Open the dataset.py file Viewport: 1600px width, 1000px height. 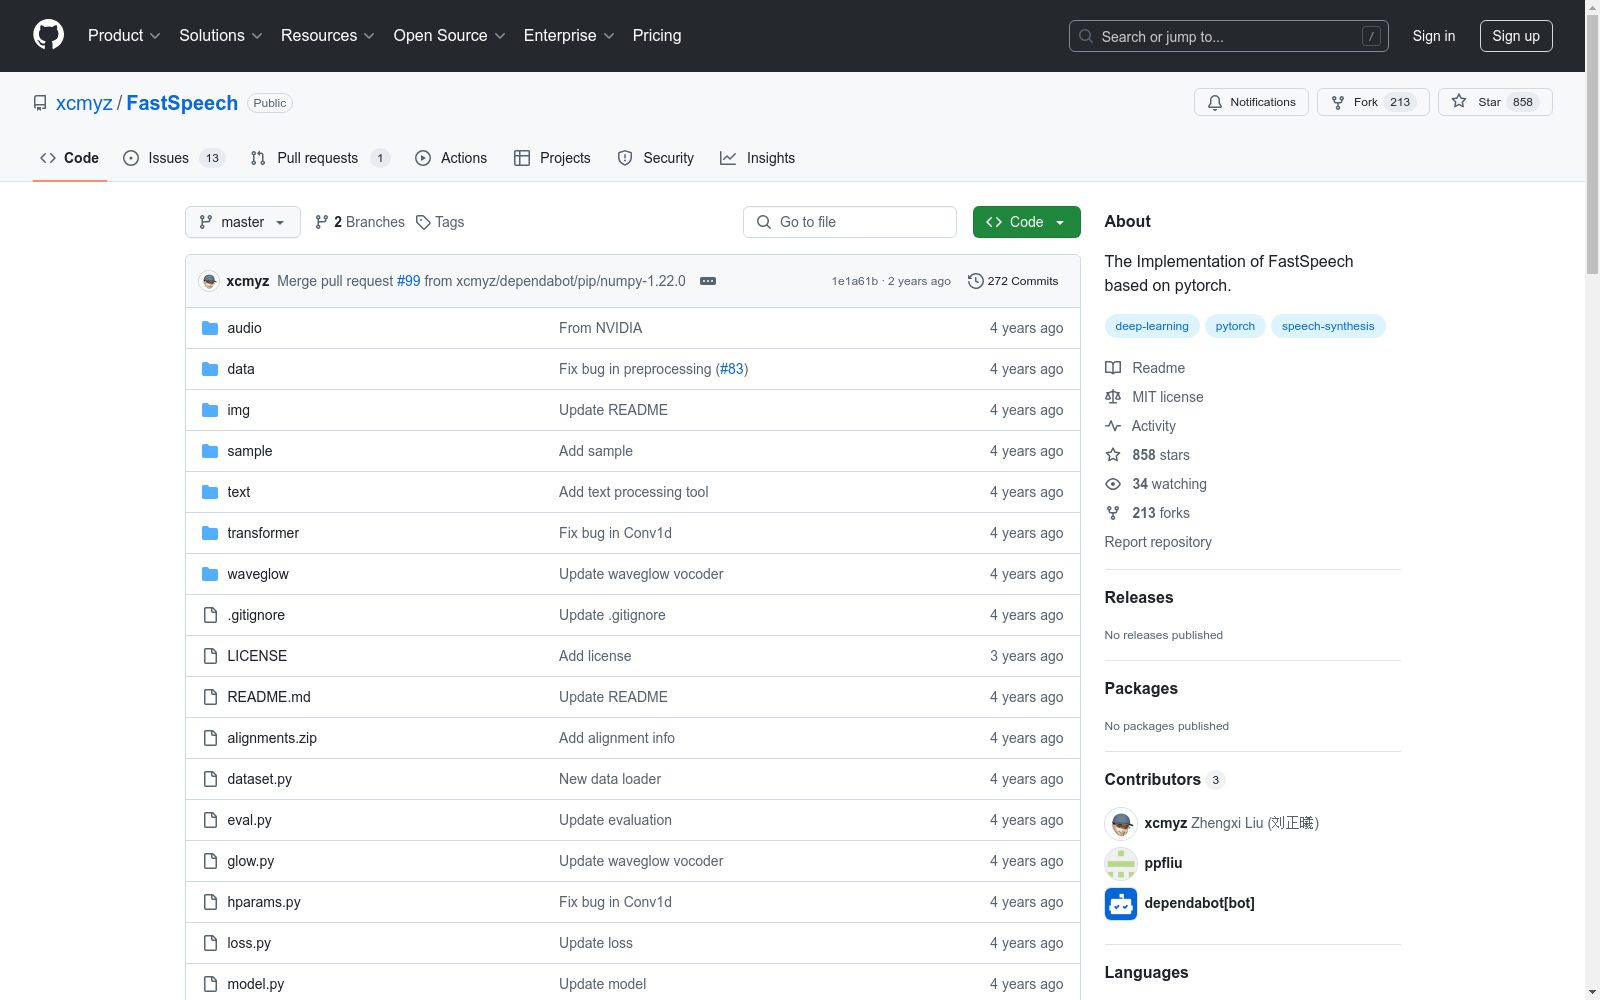coord(260,779)
